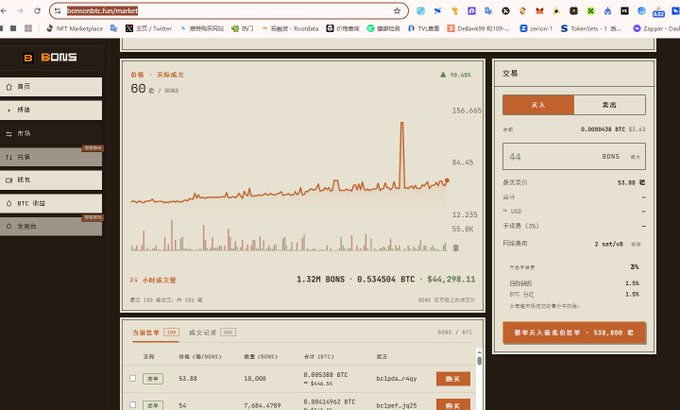The height and width of the screenshot is (410, 680).
Task: Open the TokenSets bookmark
Action: (x=591, y=28)
